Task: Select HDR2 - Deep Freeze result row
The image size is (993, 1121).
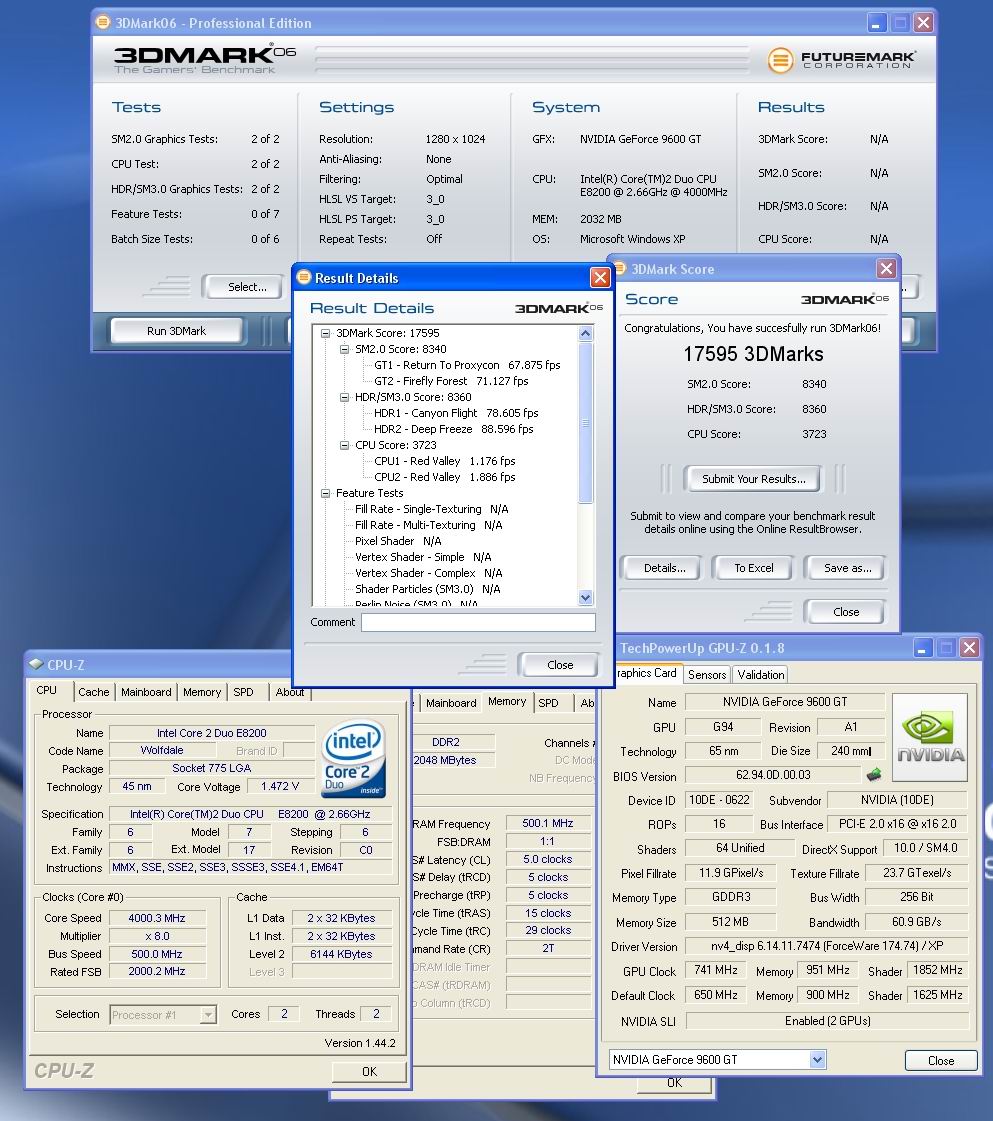Action: click(453, 429)
